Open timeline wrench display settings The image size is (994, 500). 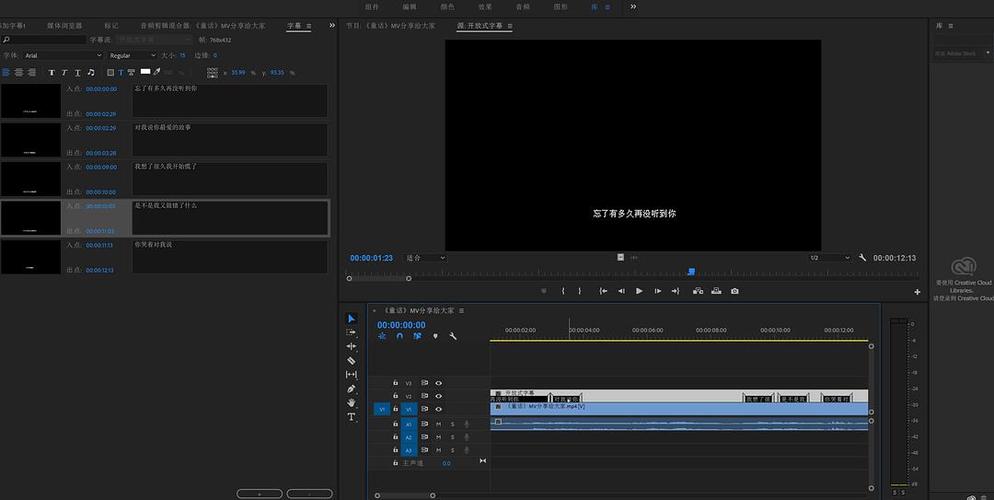[453, 336]
